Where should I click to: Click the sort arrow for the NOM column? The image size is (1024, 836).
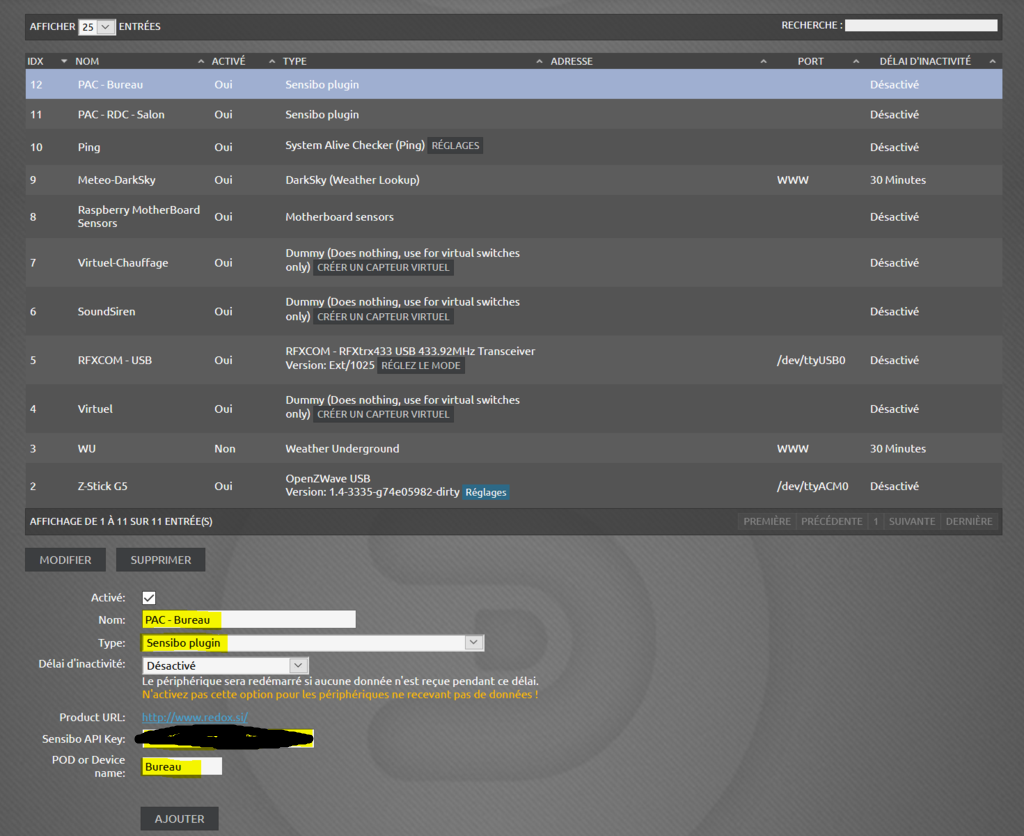click(201, 62)
